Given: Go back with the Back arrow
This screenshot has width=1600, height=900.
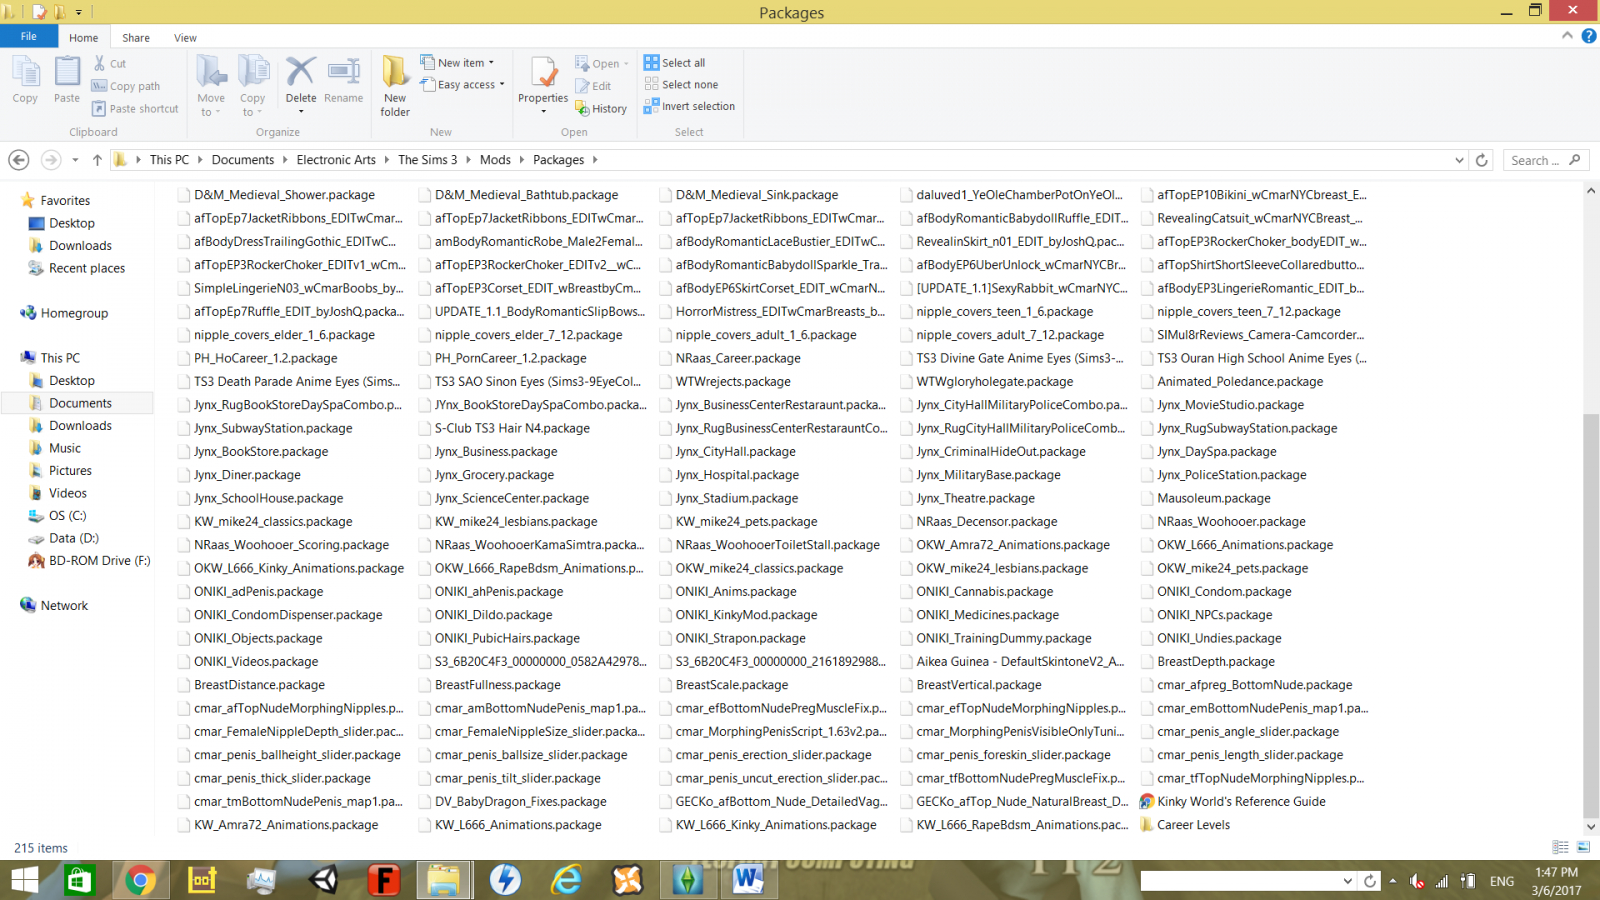Looking at the screenshot, I should click(x=18, y=160).
